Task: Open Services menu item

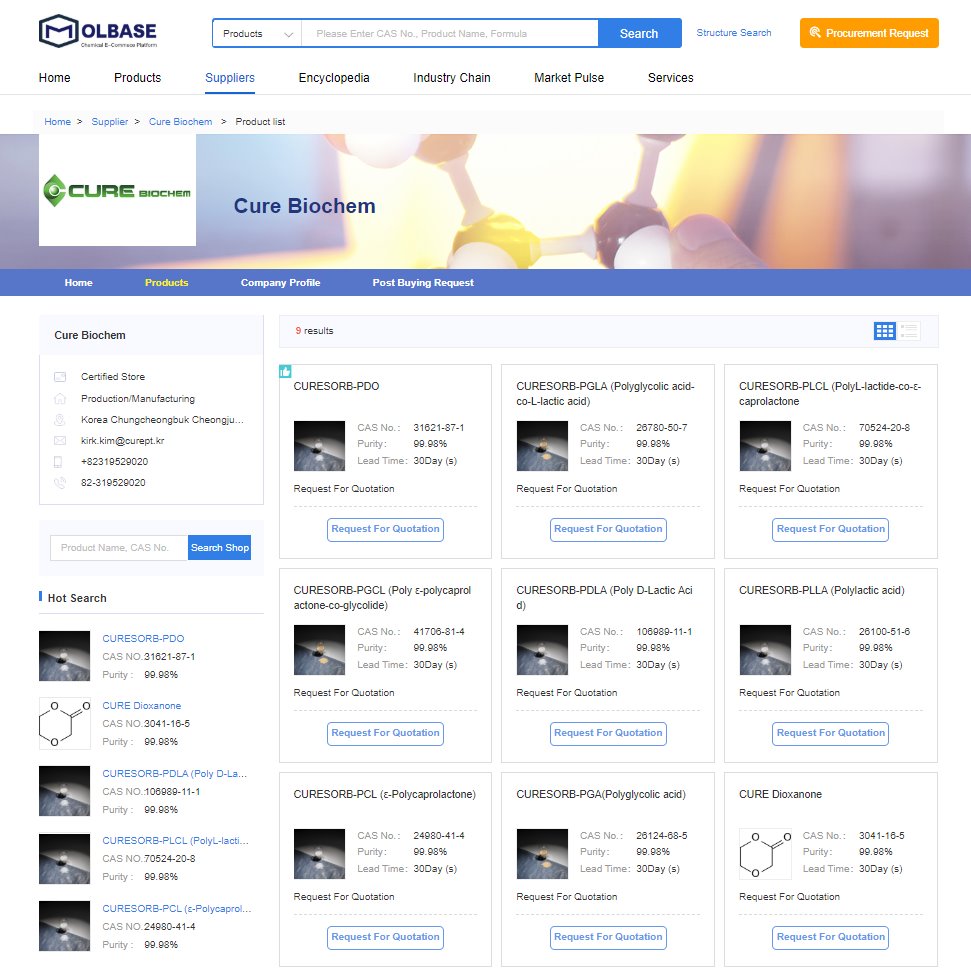Action: (670, 78)
